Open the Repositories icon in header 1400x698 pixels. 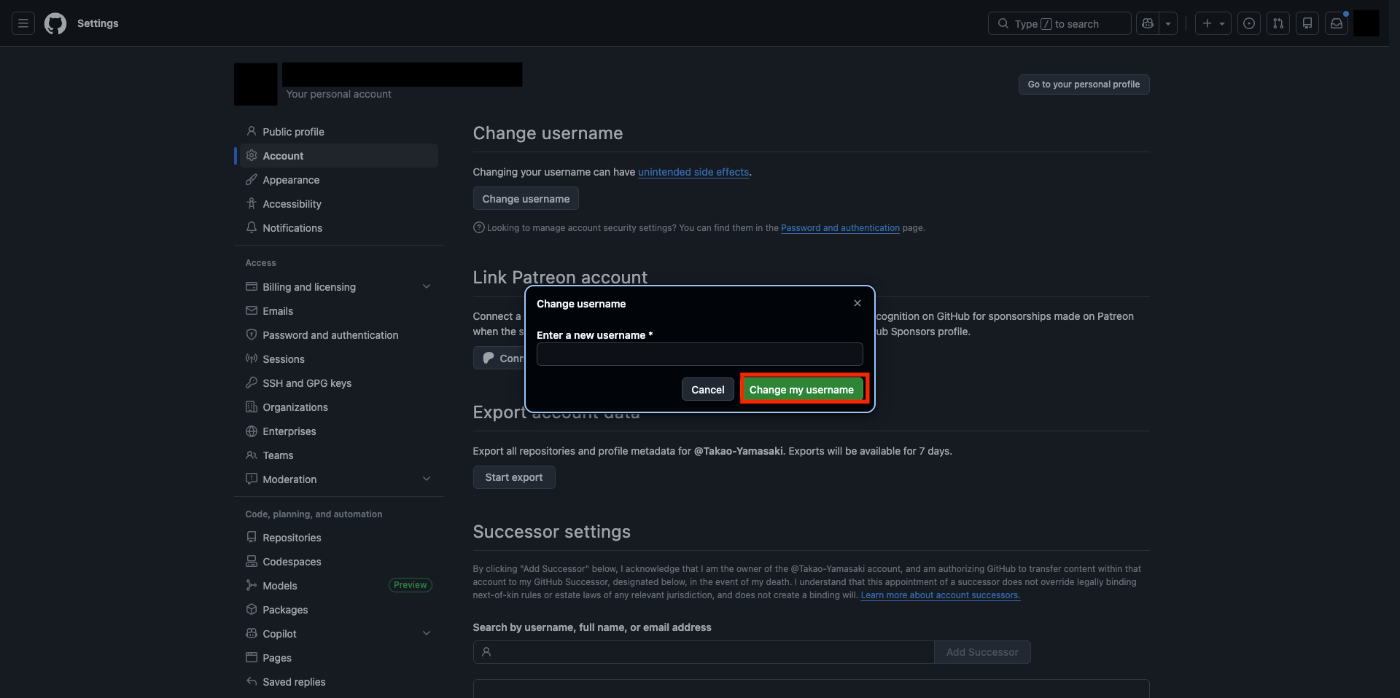(x=1307, y=23)
